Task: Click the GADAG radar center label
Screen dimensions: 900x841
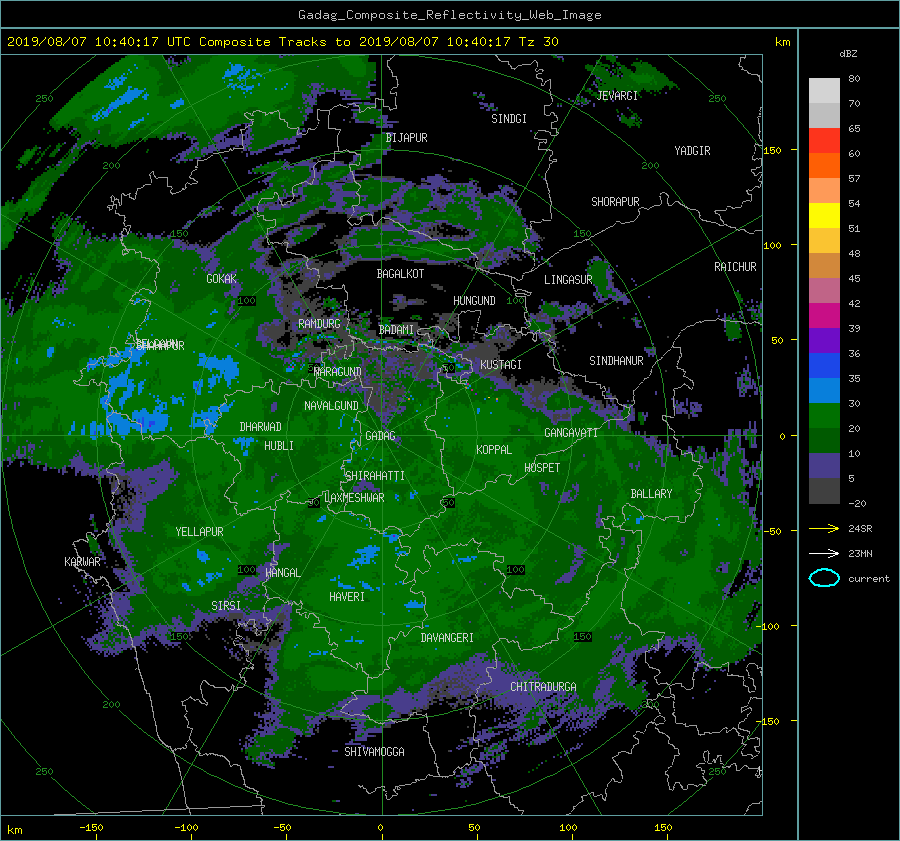Action: (380, 436)
